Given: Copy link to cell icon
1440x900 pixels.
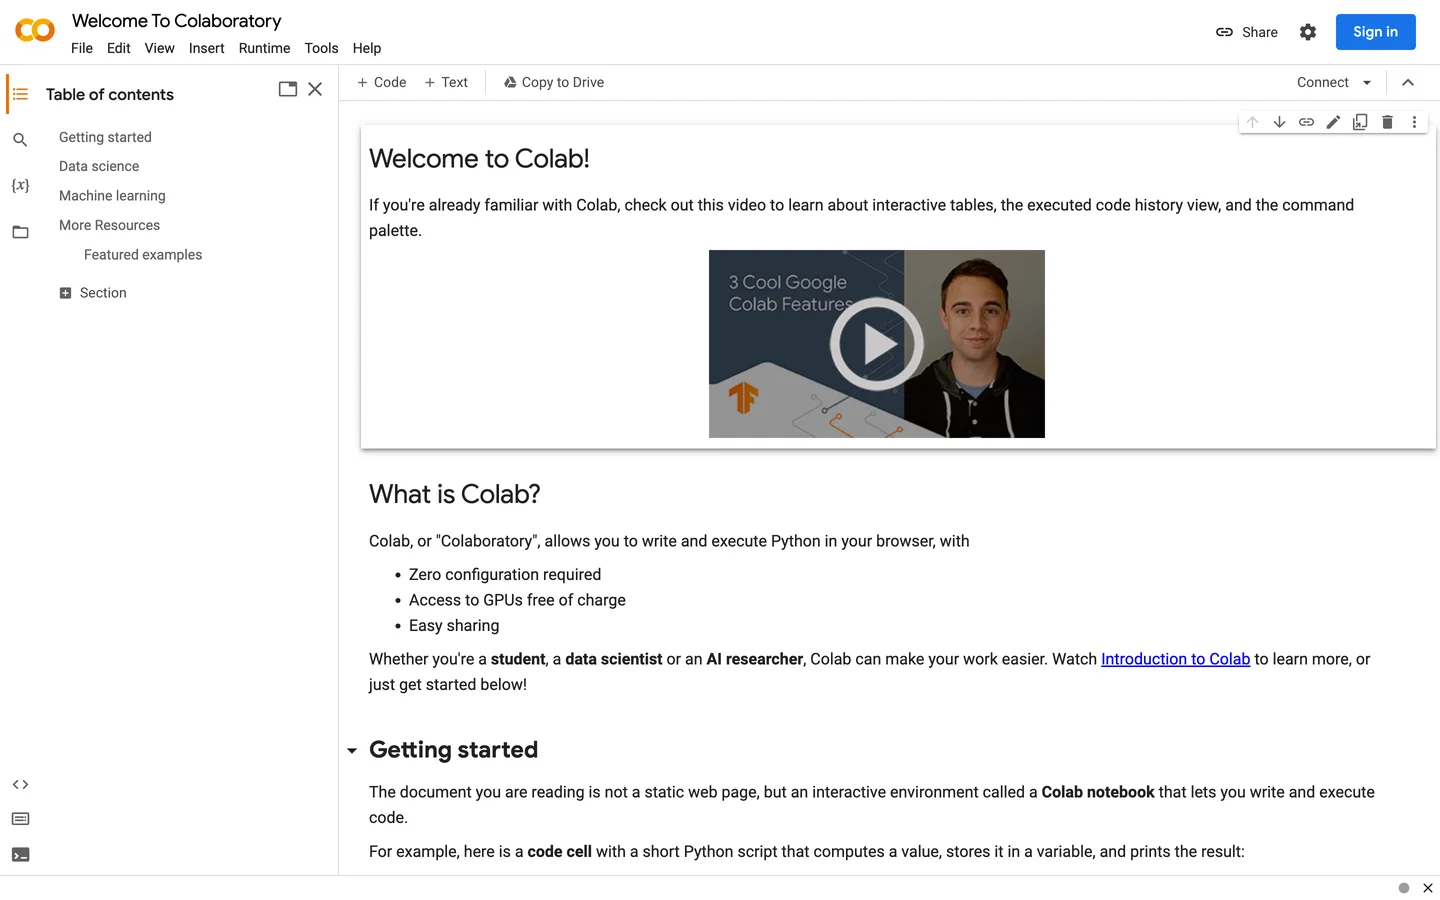Looking at the screenshot, I should point(1306,122).
